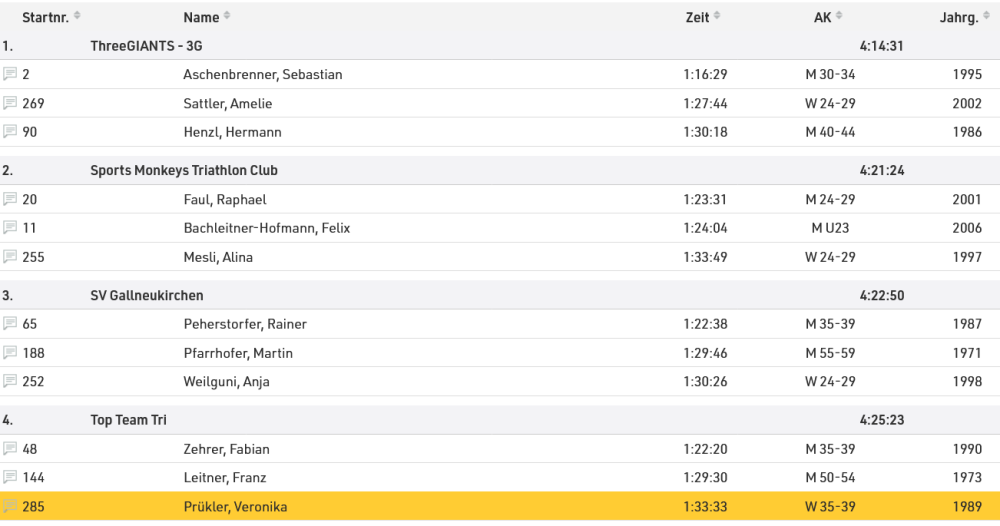Click comment icon in Faul, Raphael row
The image size is (1000, 526).
tap(10, 200)
